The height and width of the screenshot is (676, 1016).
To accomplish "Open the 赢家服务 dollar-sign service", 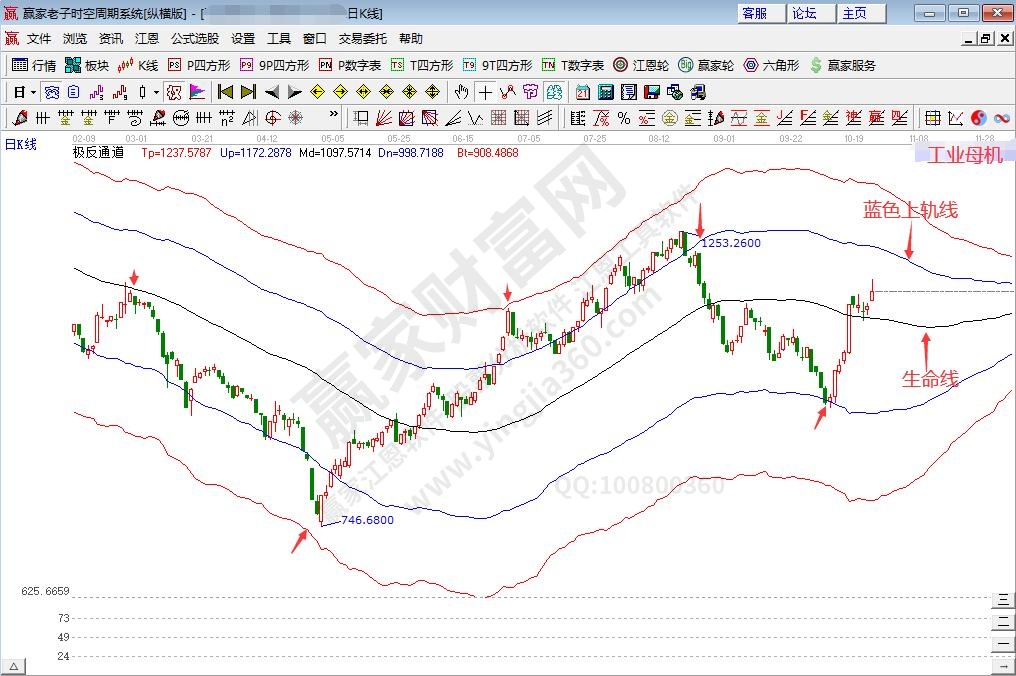I will [x=842, y=65].
